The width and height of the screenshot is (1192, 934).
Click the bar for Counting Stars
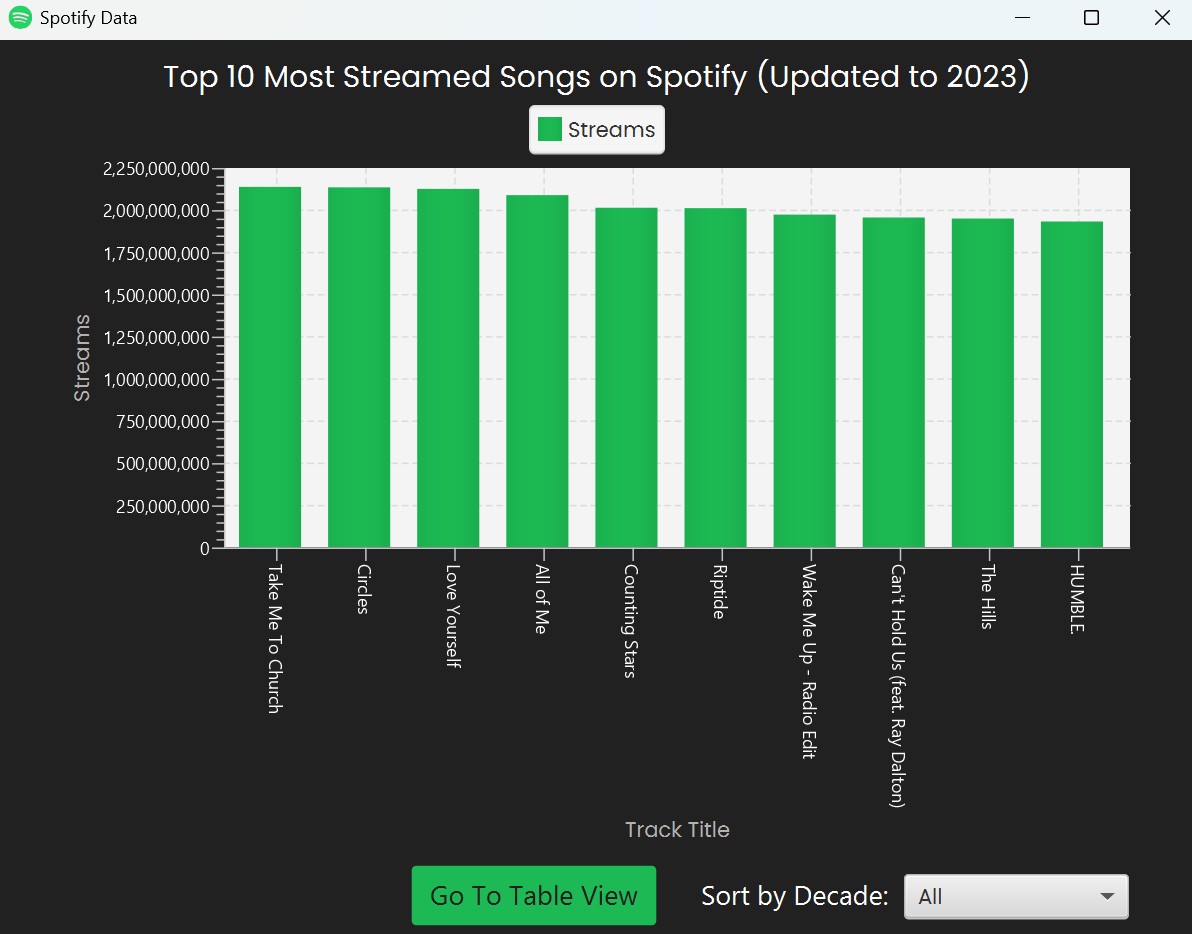click(627, 380)
